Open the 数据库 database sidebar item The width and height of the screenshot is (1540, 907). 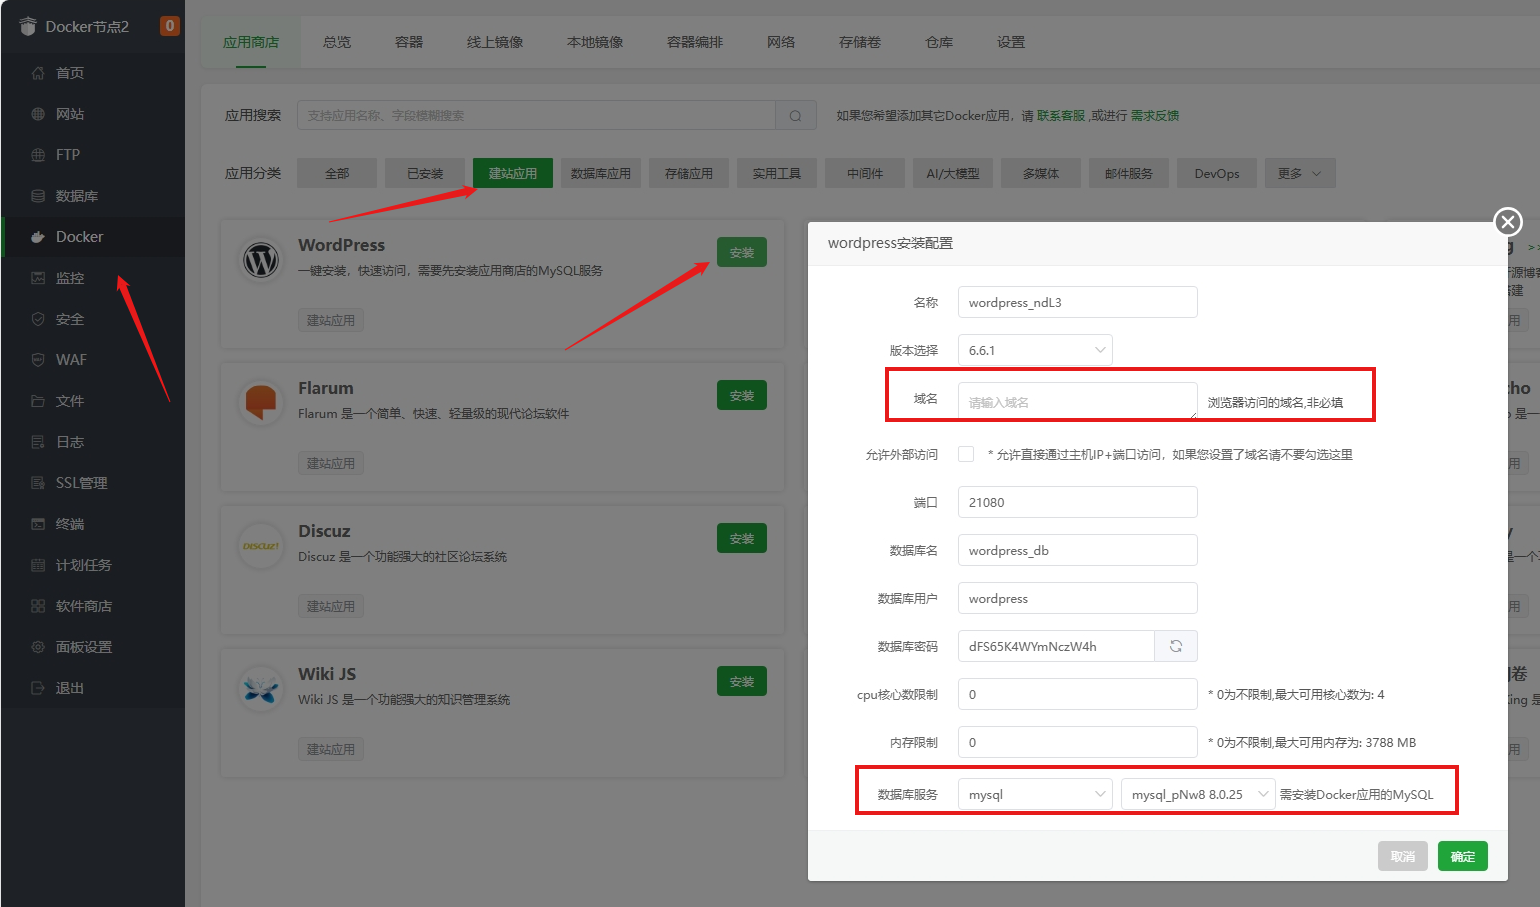[x=92, y=196]
